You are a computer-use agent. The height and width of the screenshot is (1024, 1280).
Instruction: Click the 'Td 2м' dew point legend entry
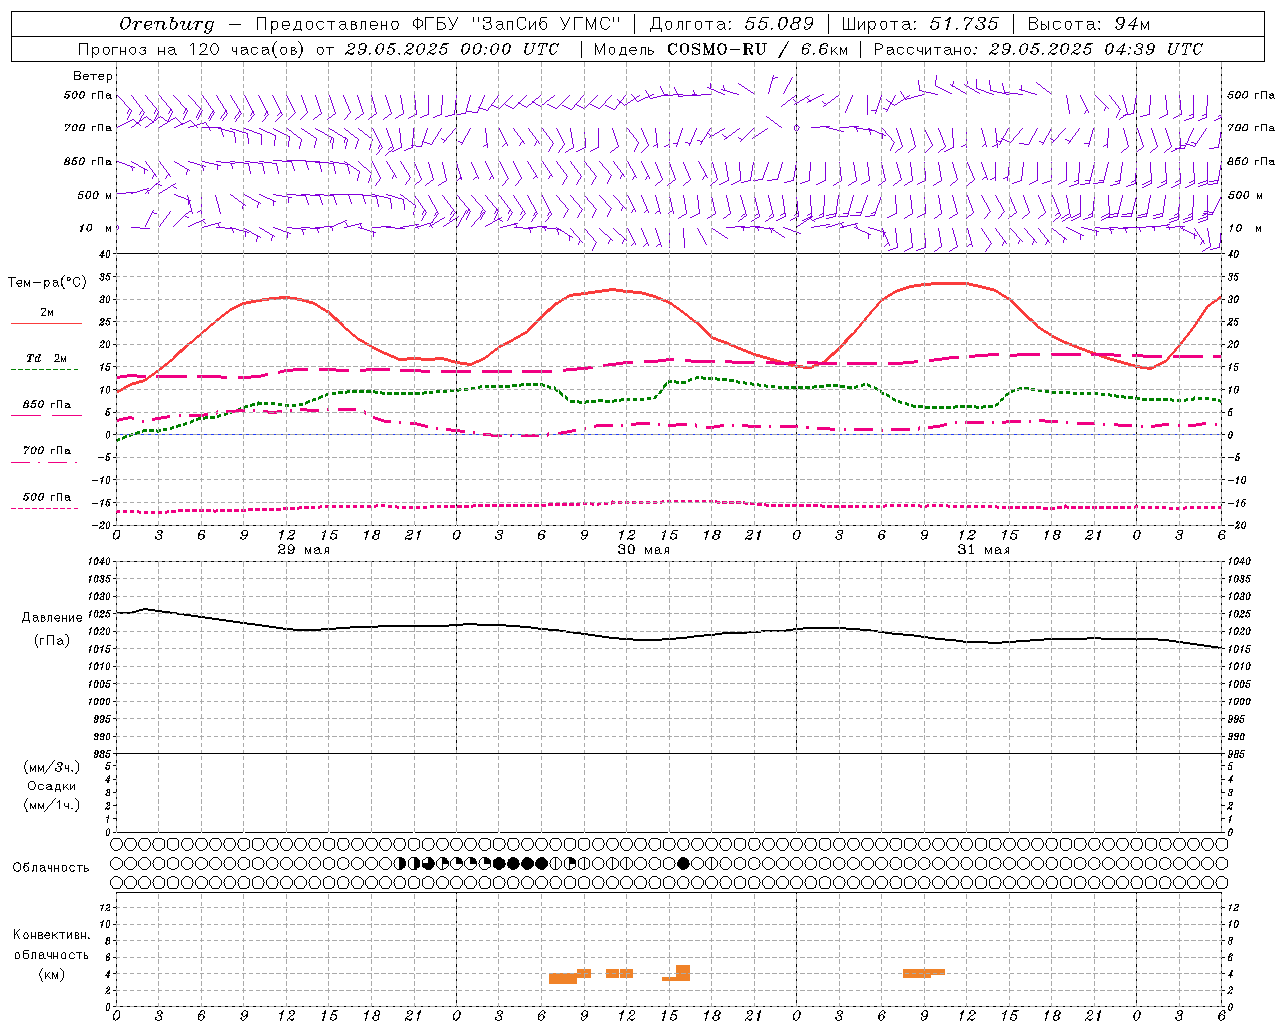tap(47, 358)
